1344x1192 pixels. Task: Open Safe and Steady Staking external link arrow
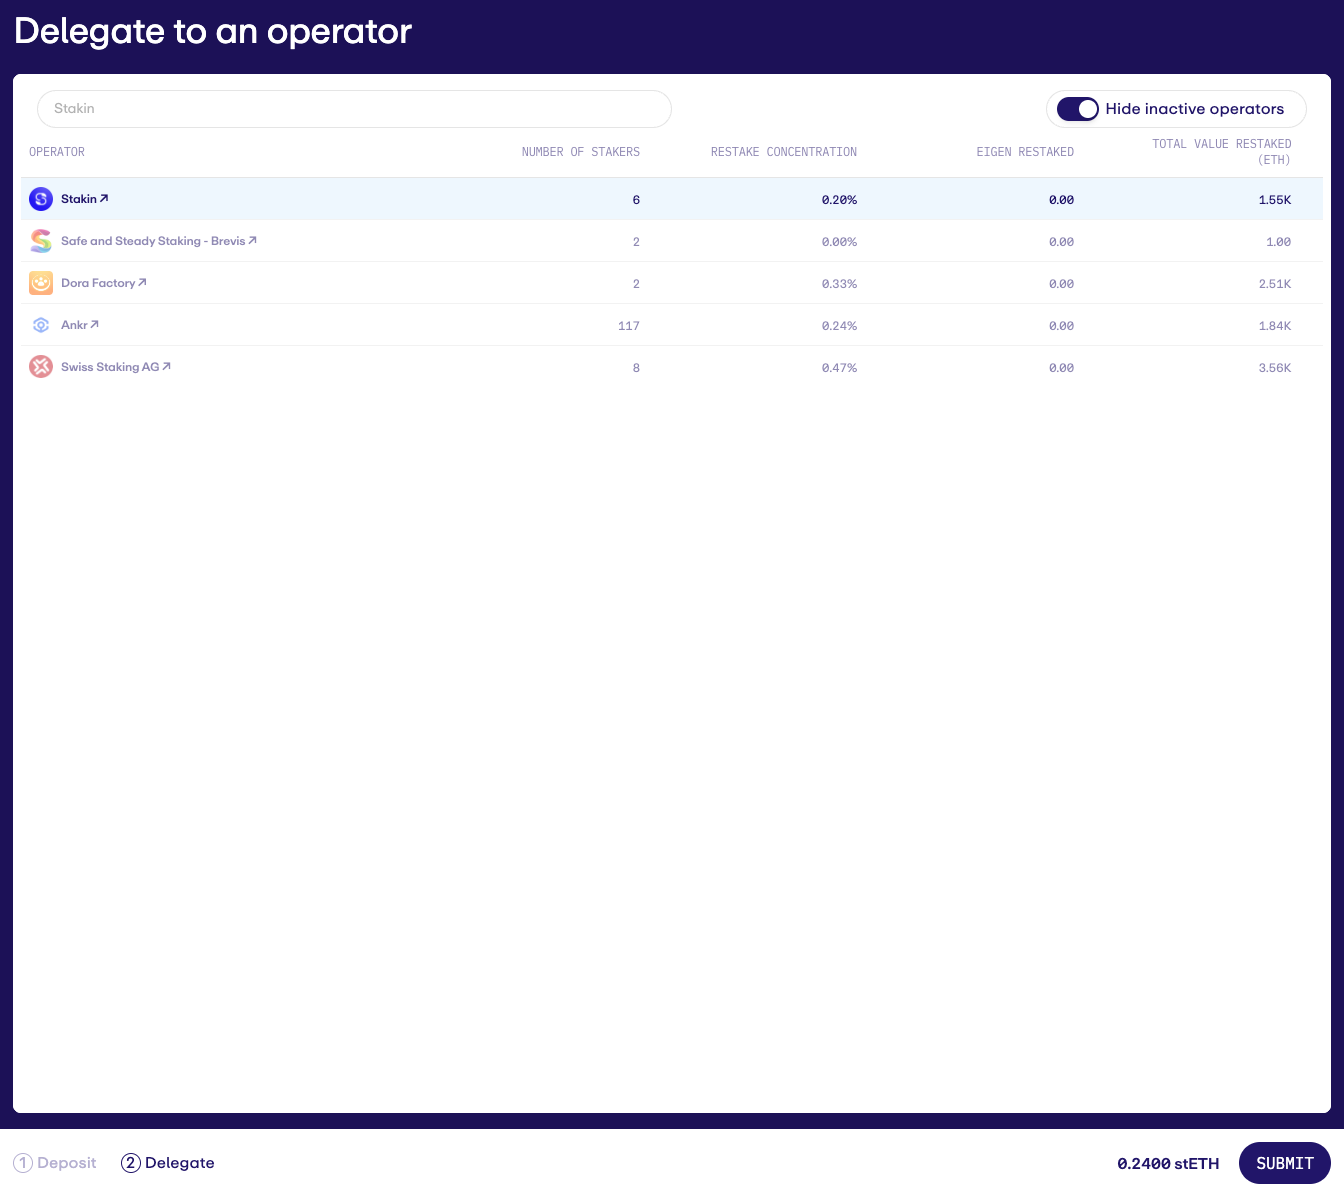pyautogui.click(x=253, y=241)
